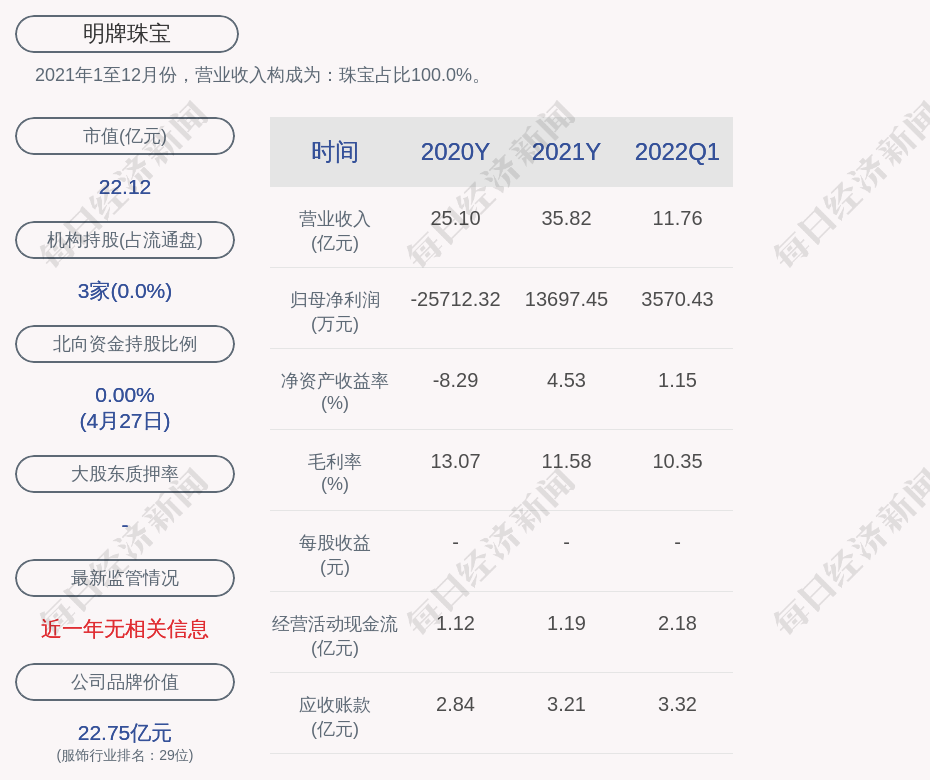The height and width of the screenshot is (780, 930).
Task: Click the 服饰行业排名：29位 note
Action: 125,756
